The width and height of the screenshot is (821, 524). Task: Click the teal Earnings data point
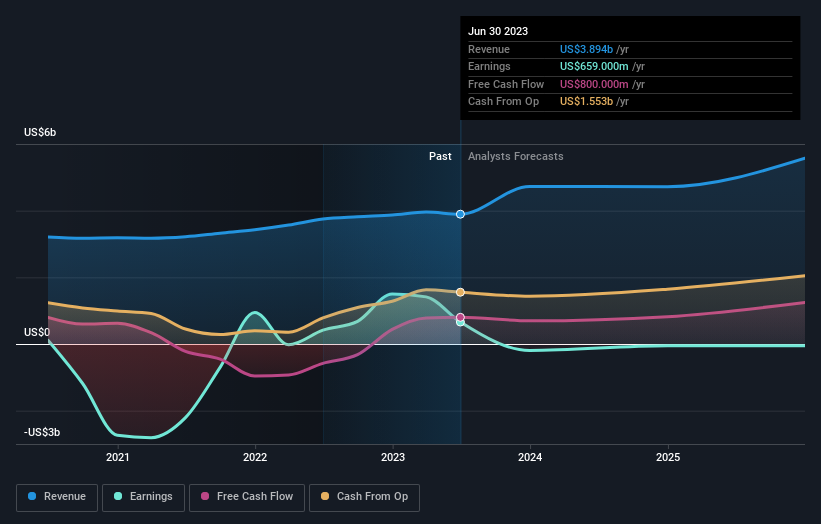460,322
